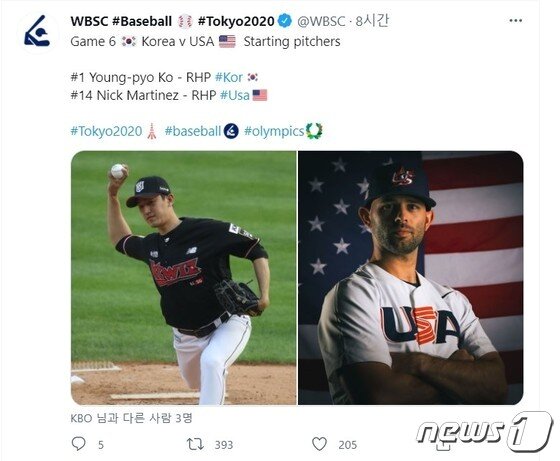Open the #Usa hashtag link
Viewport: 560px width, 461px height.
click(235, 95)
